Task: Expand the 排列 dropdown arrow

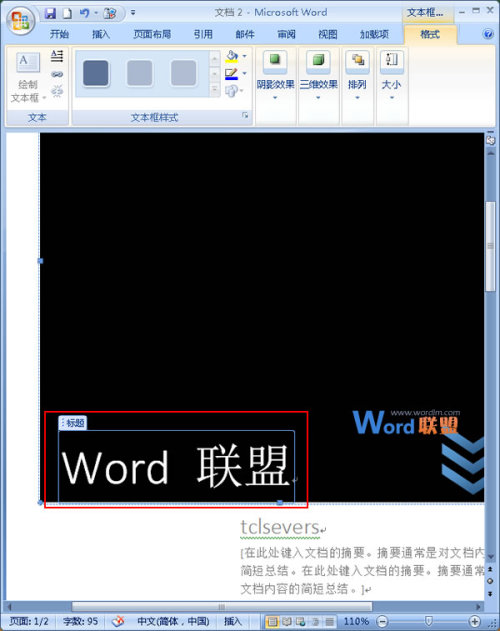Action: [x=357, y=98]
